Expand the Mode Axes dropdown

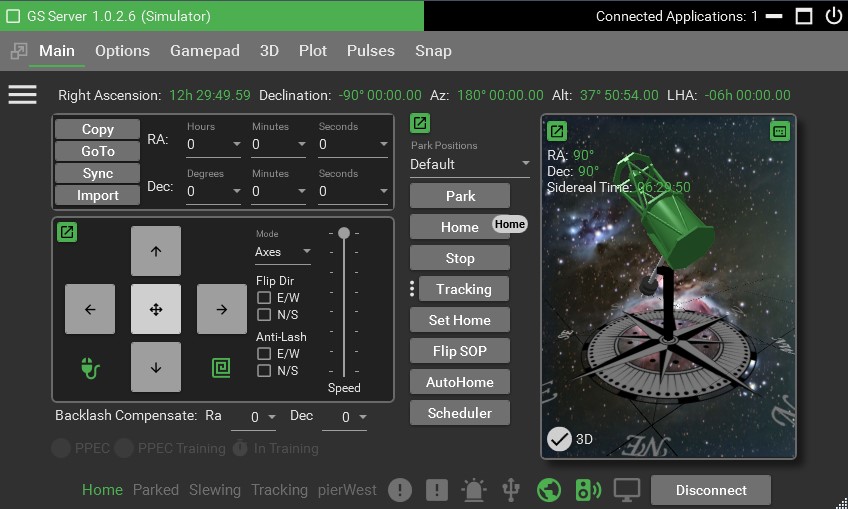click(x=283, y=252)
